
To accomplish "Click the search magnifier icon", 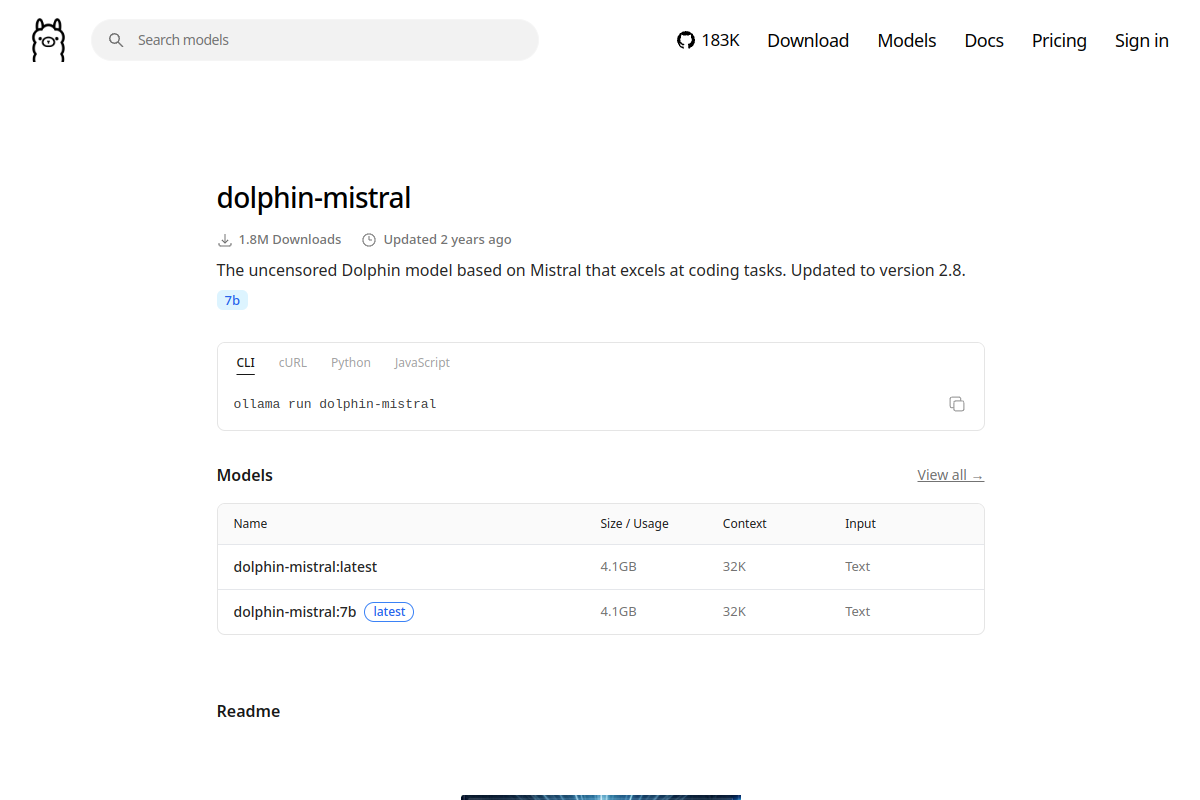I will [x=116, y=40].
